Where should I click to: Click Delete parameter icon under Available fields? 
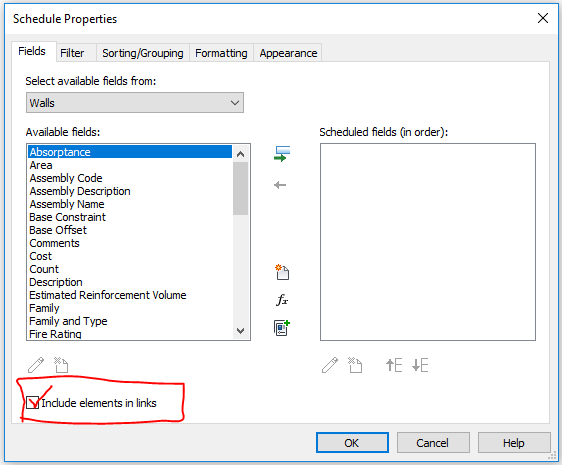pyautogui.click(x=61, y=365)
